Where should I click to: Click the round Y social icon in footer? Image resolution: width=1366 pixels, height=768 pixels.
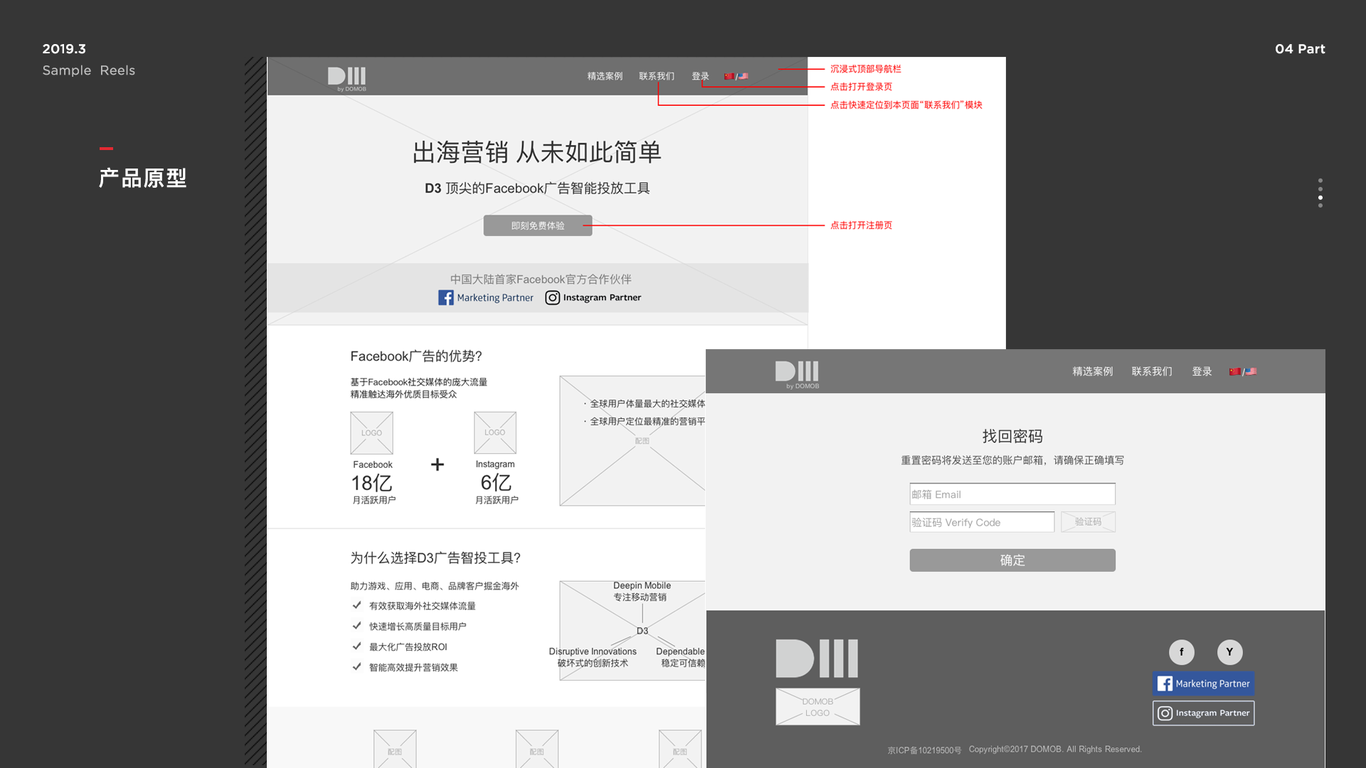point(1229,652)
